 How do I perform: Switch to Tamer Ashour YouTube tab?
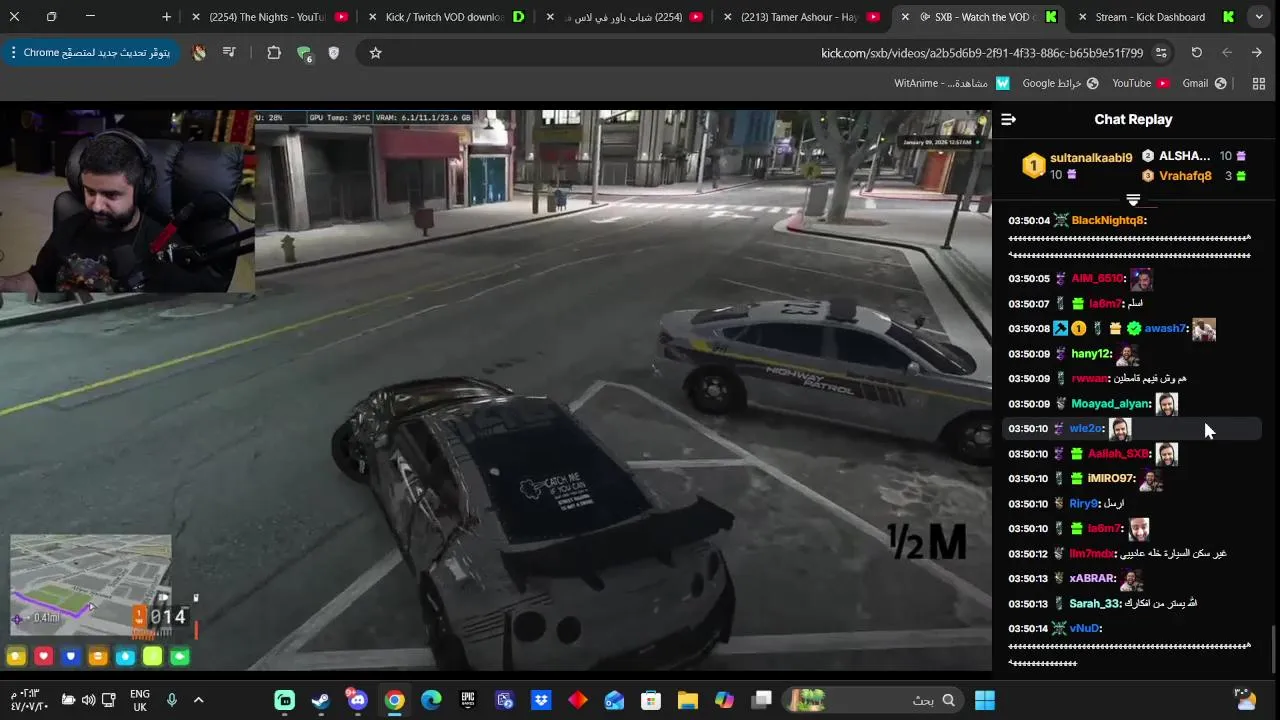click(x=799, y=17)
